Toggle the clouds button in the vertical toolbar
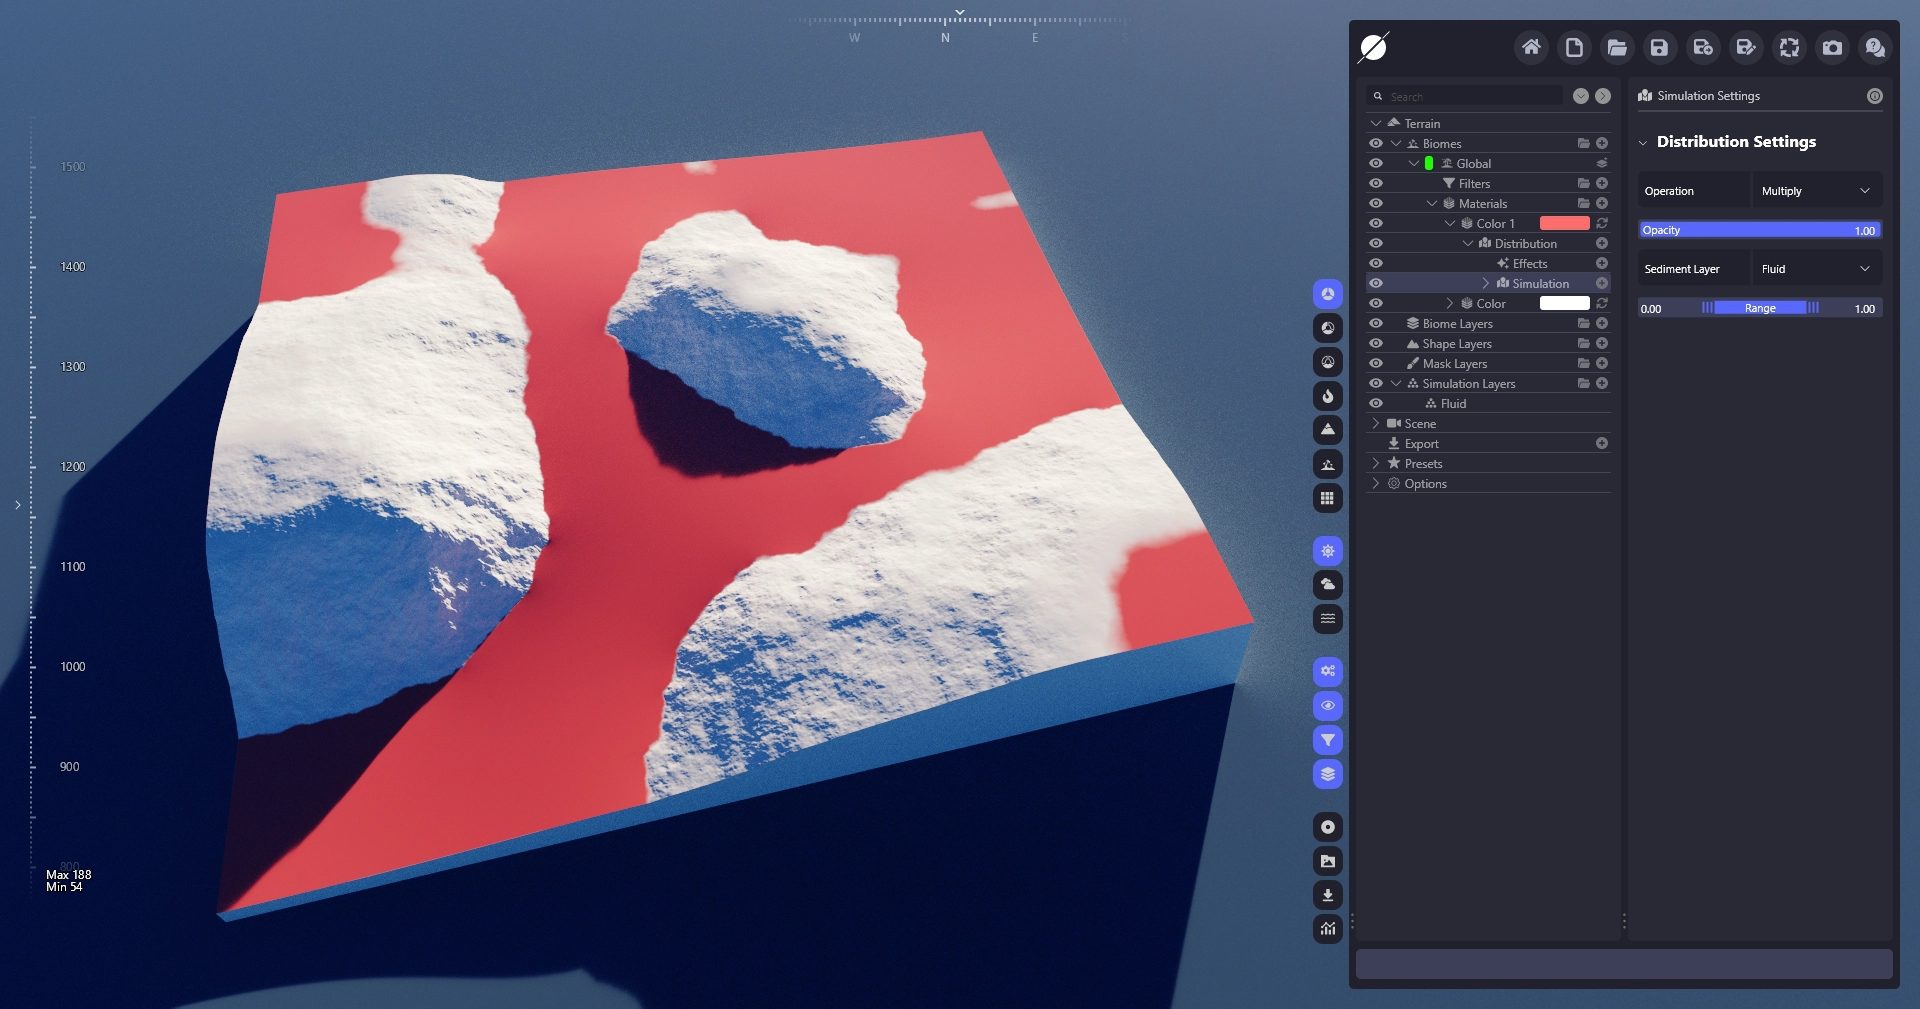Viewport: 1920px width, 1009px height. pos(1327,584)
